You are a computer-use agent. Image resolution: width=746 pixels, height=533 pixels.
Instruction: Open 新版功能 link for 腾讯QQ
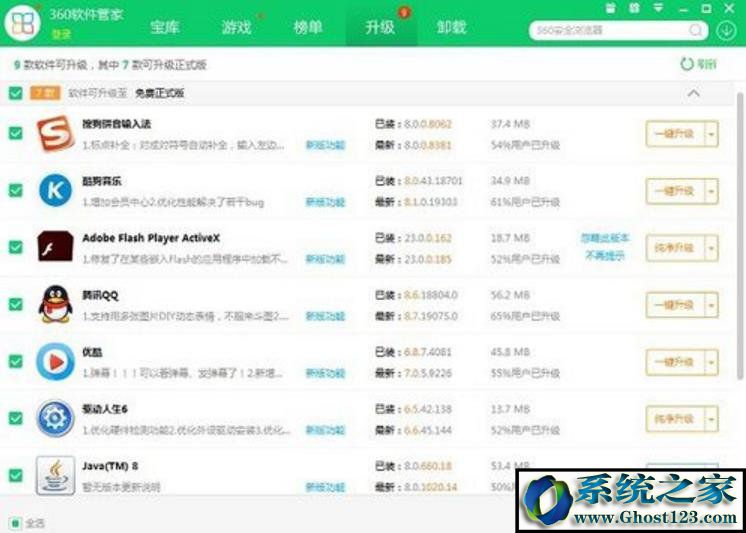point(325,316)
